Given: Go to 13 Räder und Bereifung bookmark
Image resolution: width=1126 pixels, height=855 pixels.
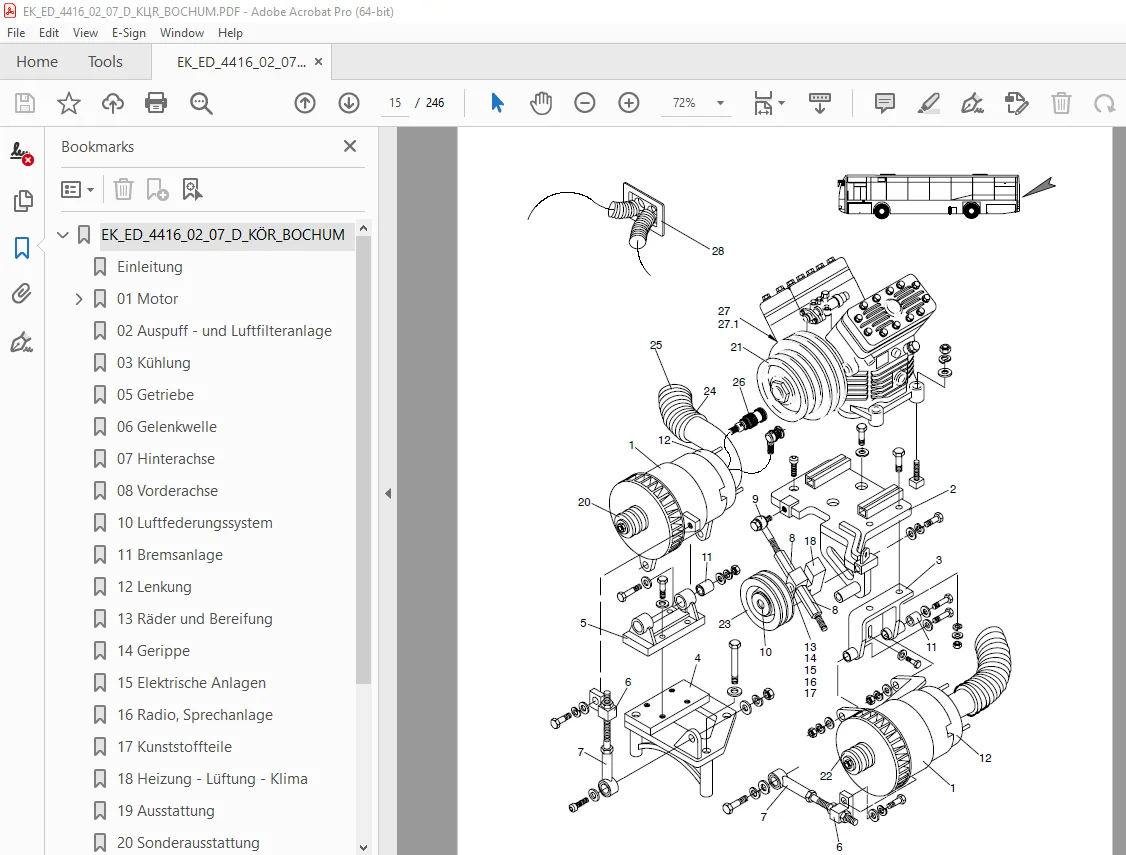Looking at the screenshot, I should pyautogui.click(x=195, y=619).
